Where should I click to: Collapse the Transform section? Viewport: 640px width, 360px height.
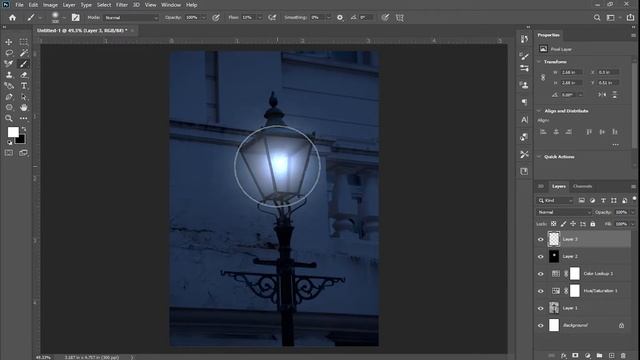click(539, 62)
